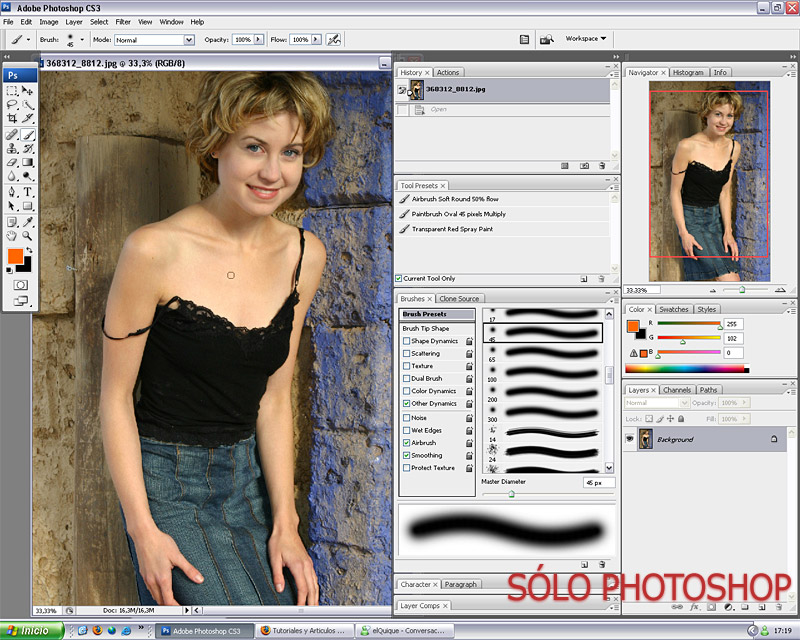Image resolution: width=800 pixels, height=640 pixels.
Task: Select the Lasso tool
Action: pyautogui.click(x=12, y=104)
